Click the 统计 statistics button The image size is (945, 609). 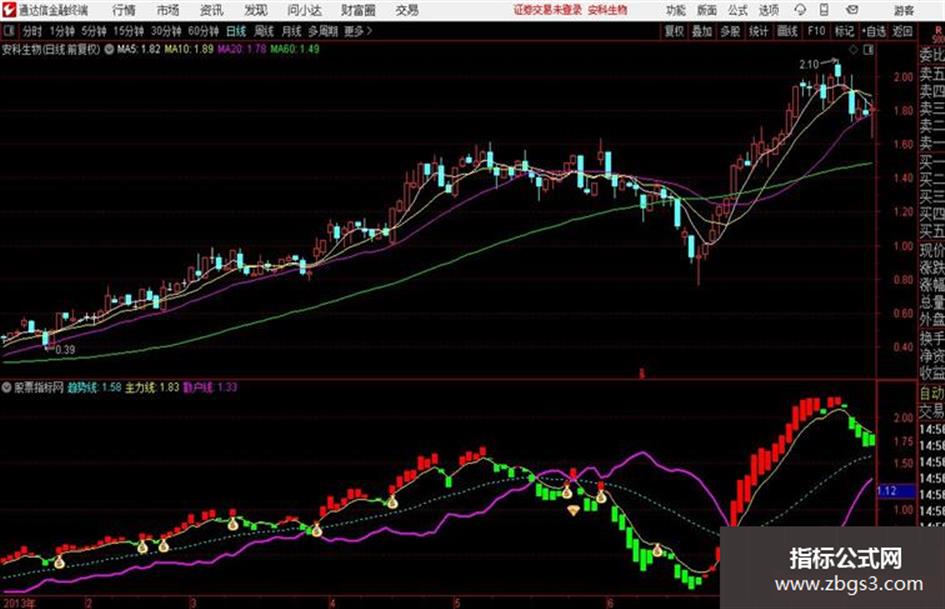[x=758, y=31]
